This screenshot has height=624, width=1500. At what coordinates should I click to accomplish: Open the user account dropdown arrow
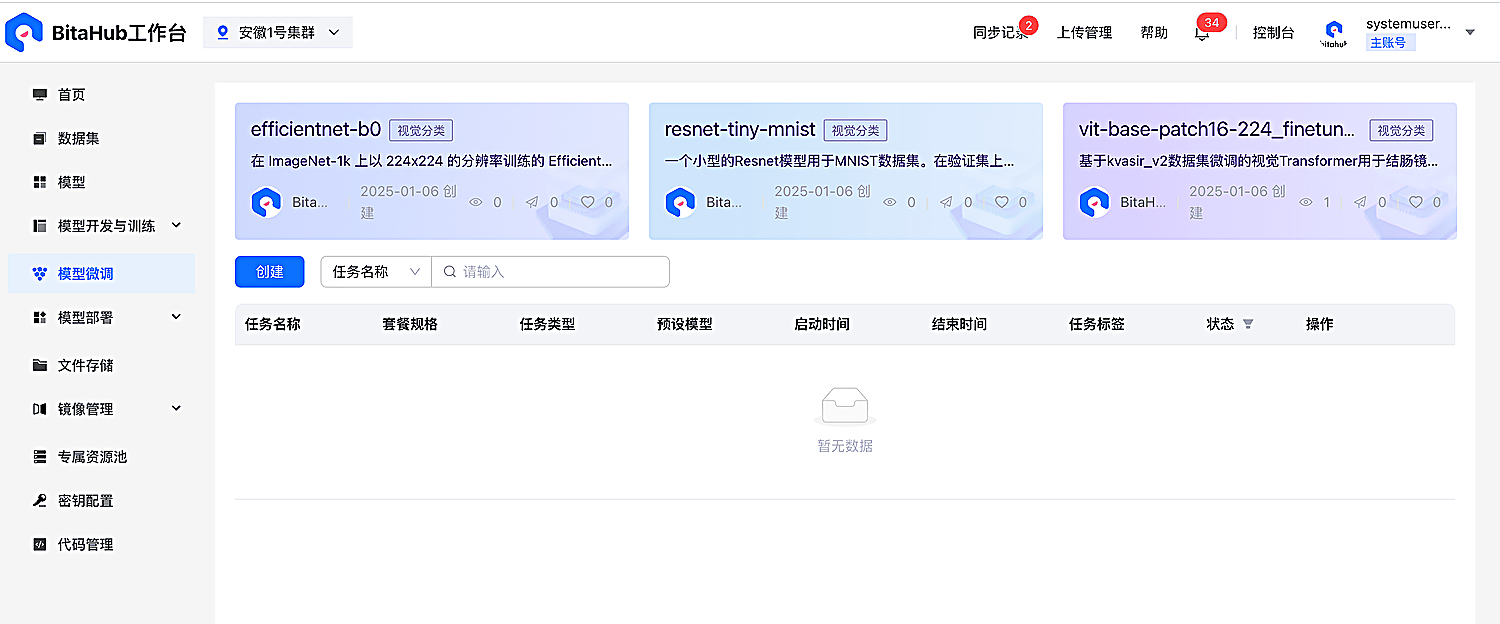click(x=1470, y=32)
